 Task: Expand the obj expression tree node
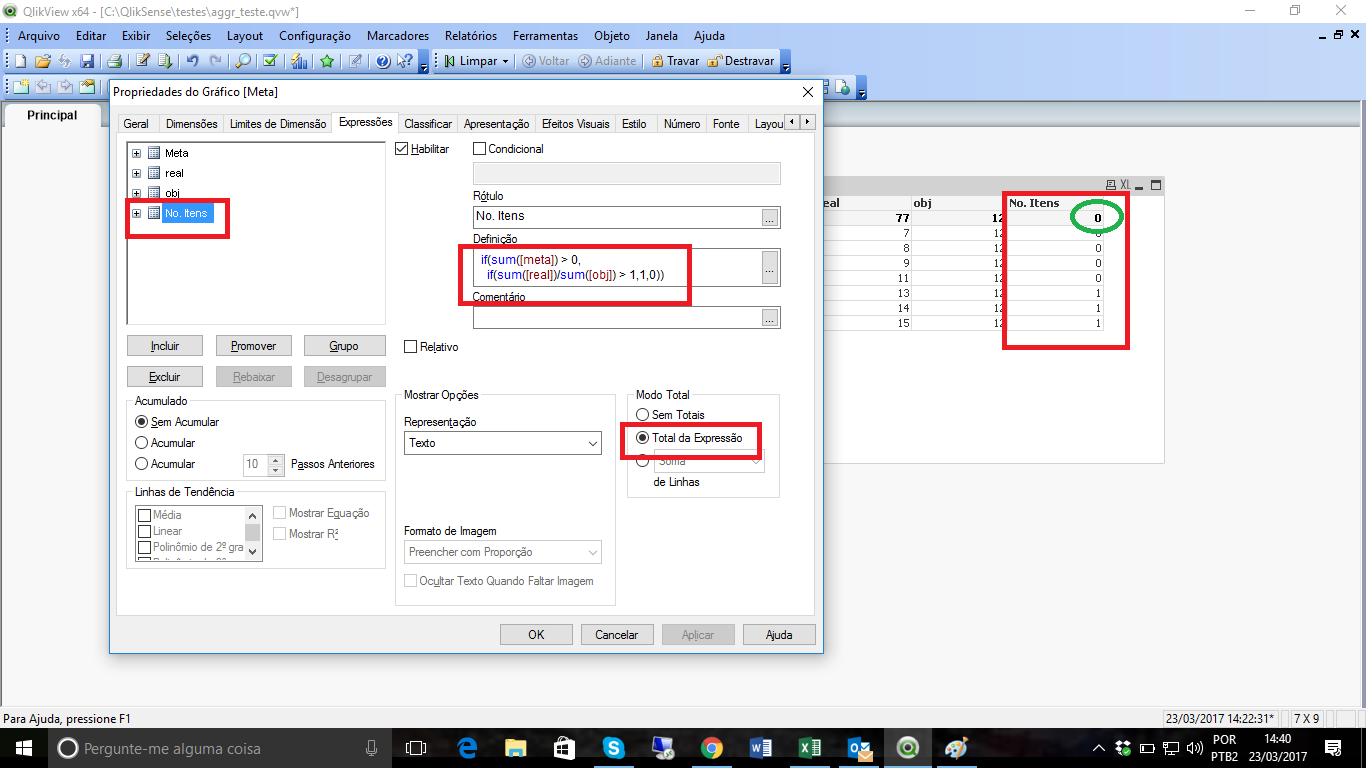pos(136,192)
